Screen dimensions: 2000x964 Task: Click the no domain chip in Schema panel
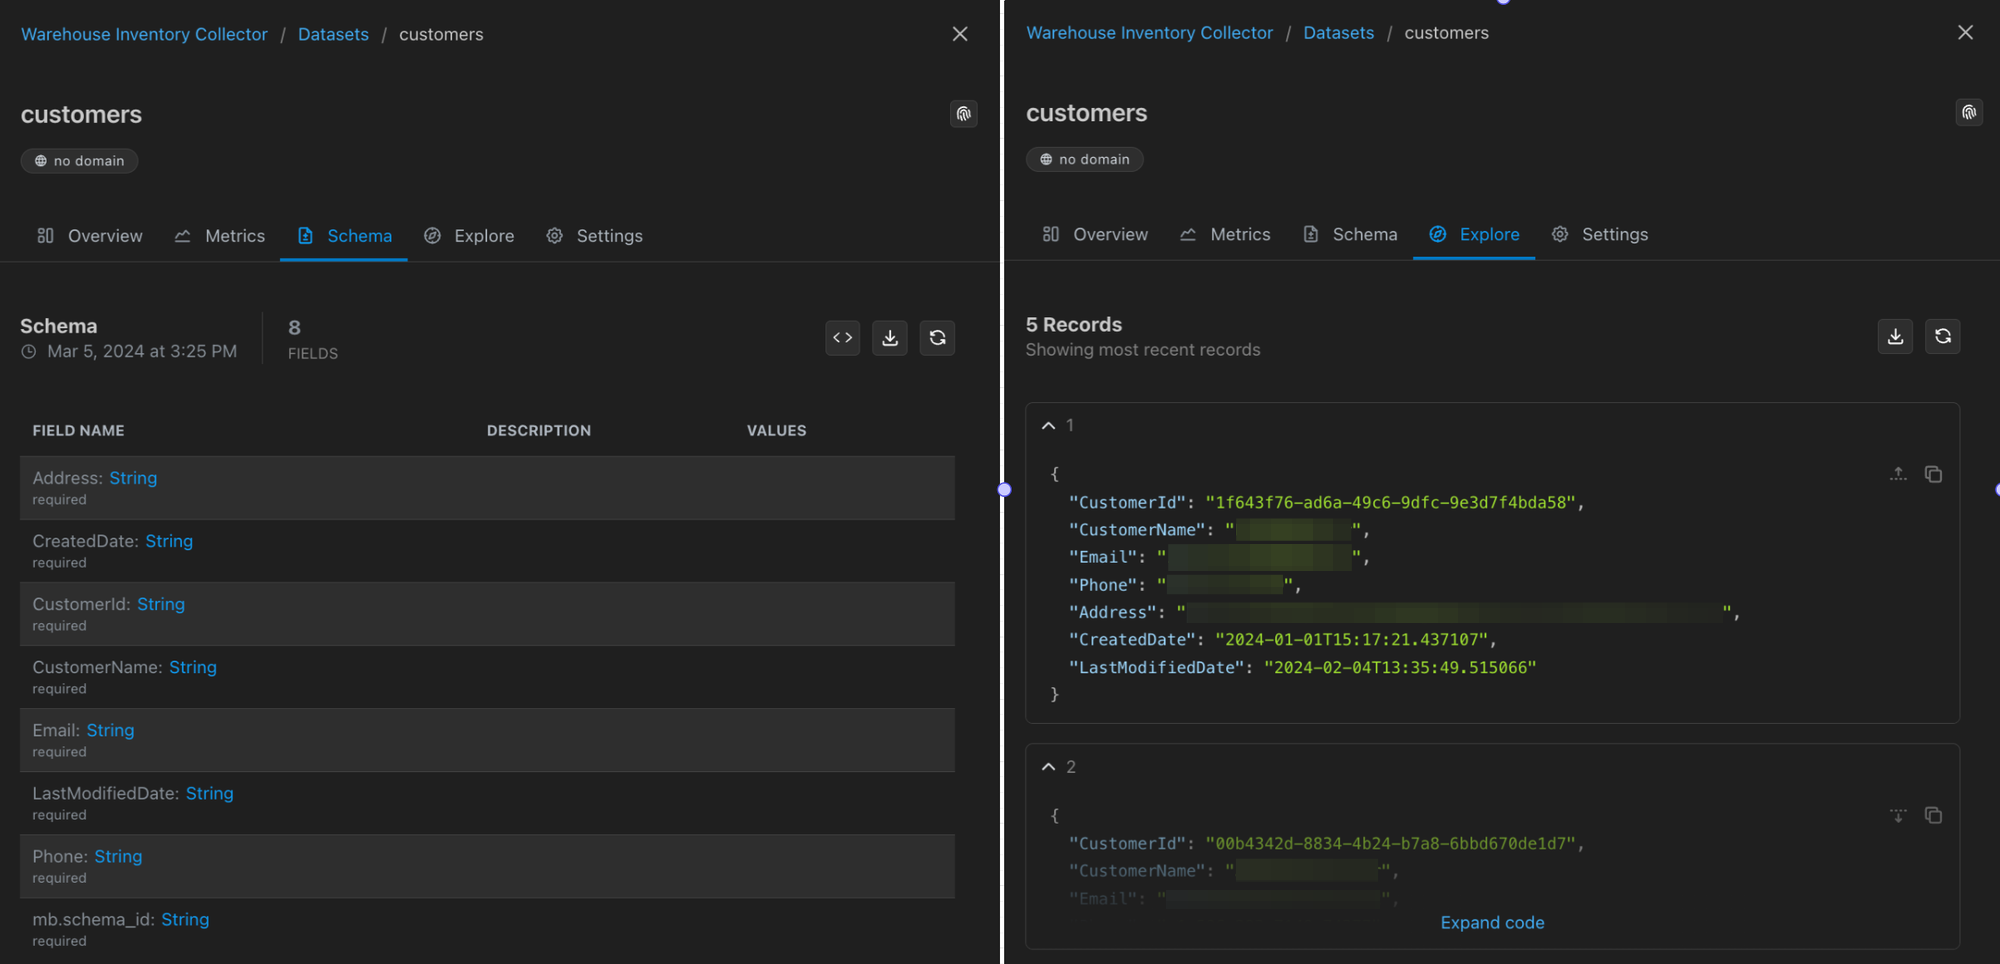click(x=79, y=161)
